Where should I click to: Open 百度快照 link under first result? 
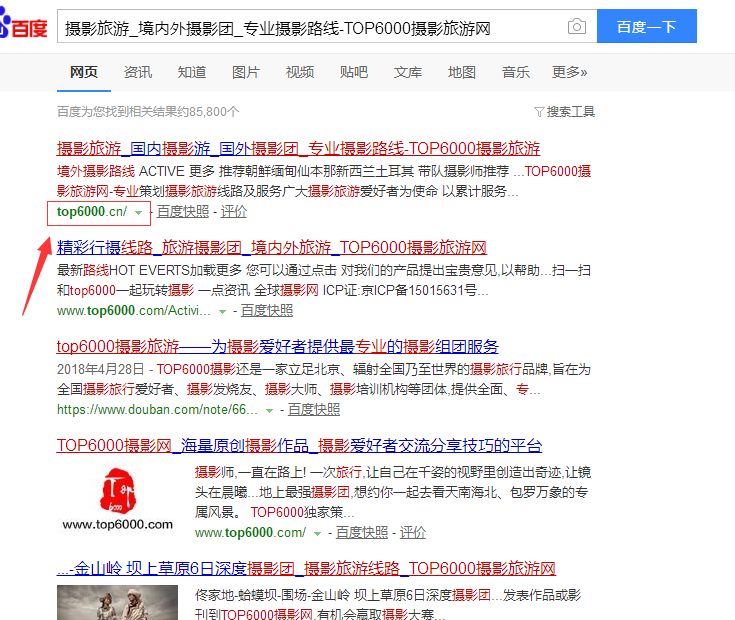tap(183, 212)
